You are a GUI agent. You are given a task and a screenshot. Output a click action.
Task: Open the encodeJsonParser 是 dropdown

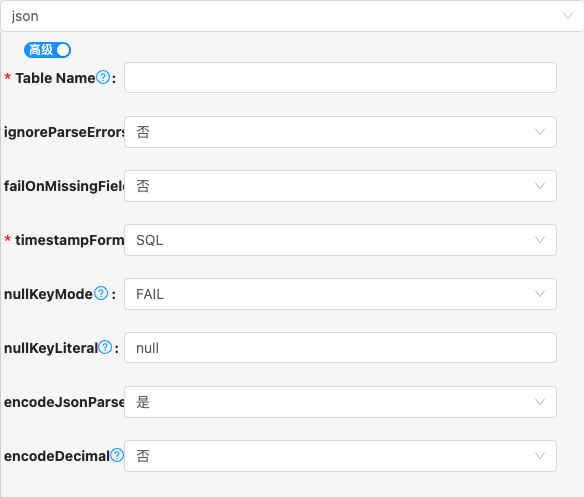click(x=340, y=402)
